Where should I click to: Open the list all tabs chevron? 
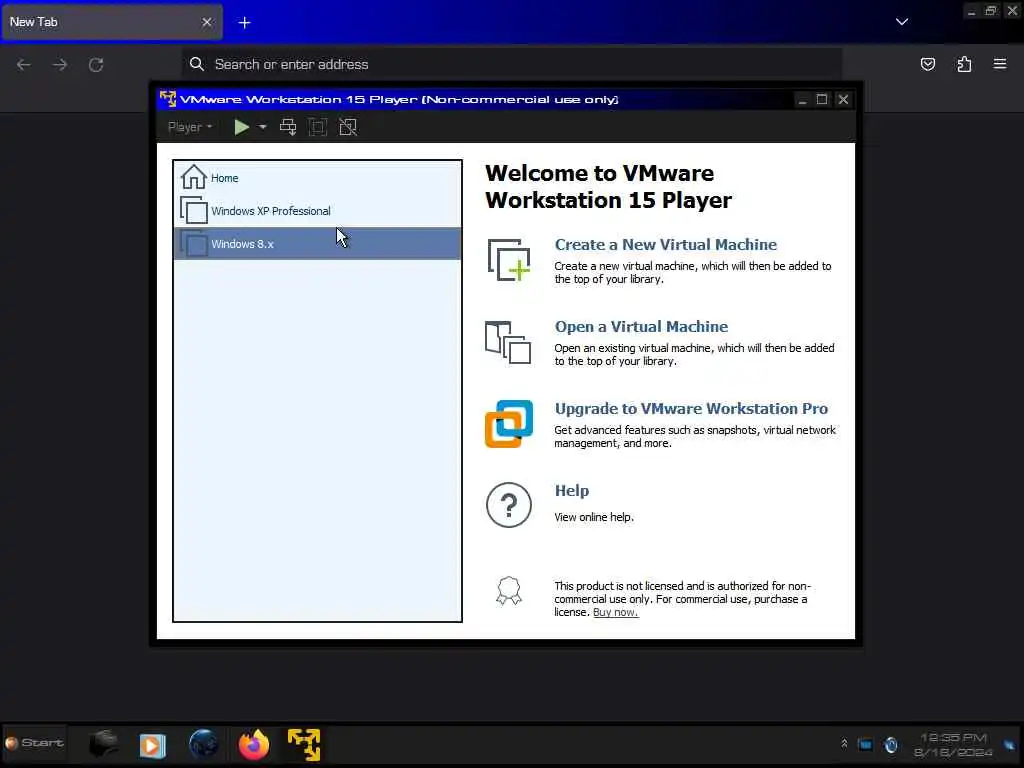click(902, 22)
